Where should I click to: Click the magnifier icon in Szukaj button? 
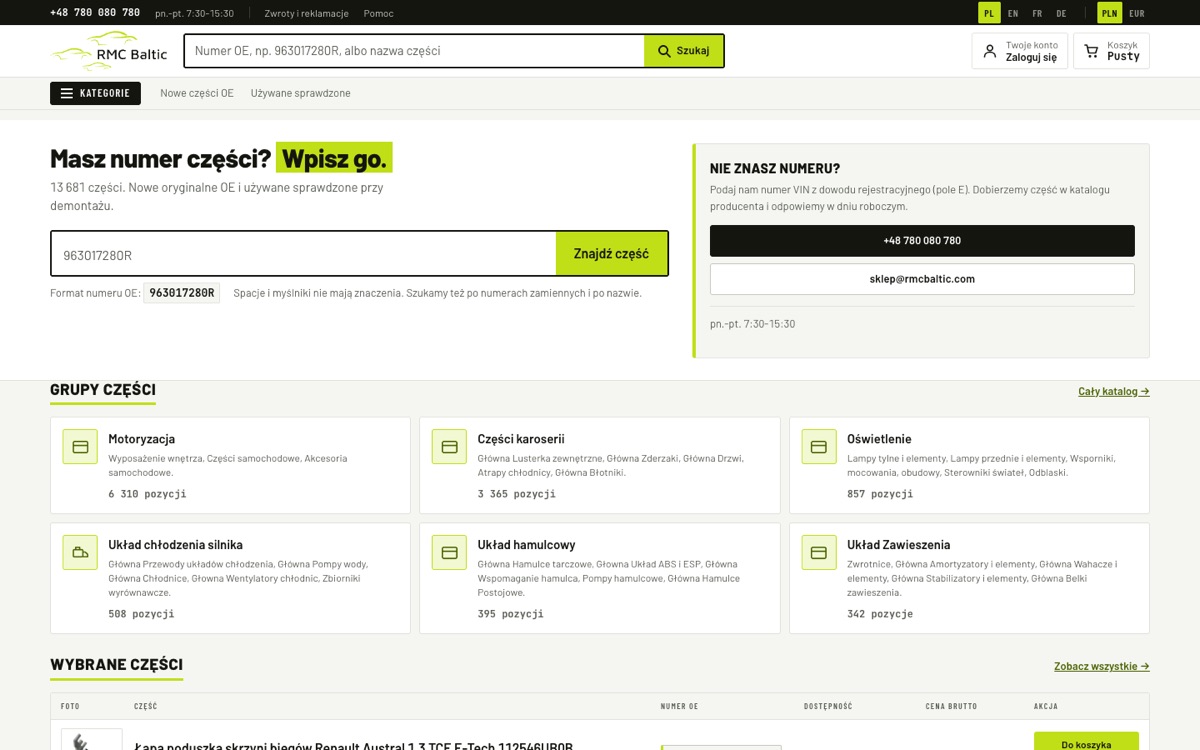click(664, 51)
